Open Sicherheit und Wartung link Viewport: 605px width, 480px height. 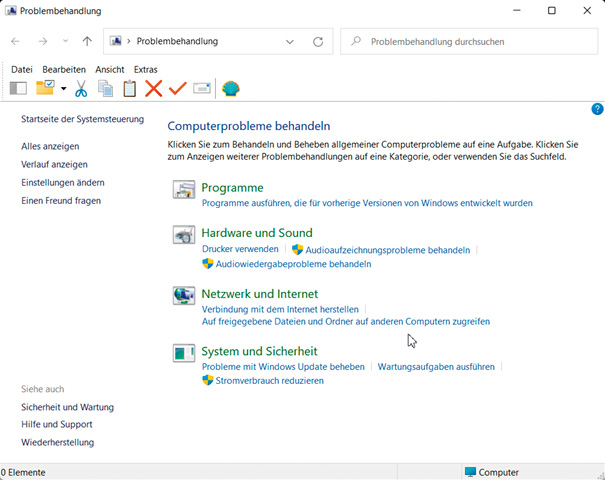68,407
